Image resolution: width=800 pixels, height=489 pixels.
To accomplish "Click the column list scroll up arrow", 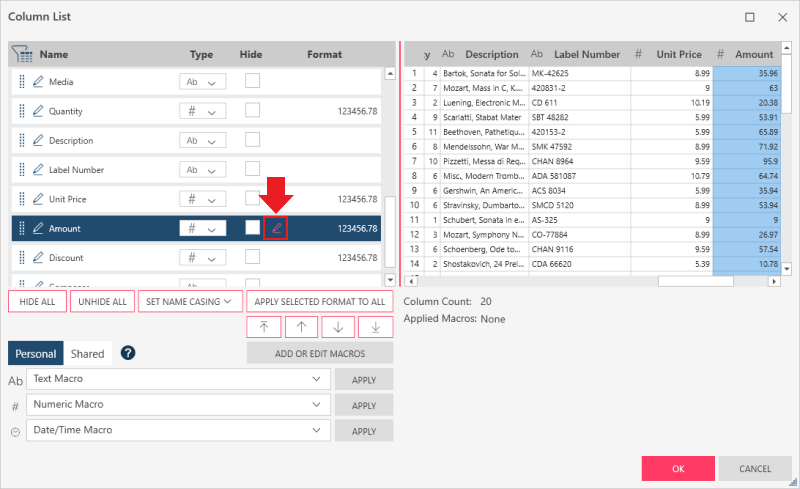I will tap(390, 74).
